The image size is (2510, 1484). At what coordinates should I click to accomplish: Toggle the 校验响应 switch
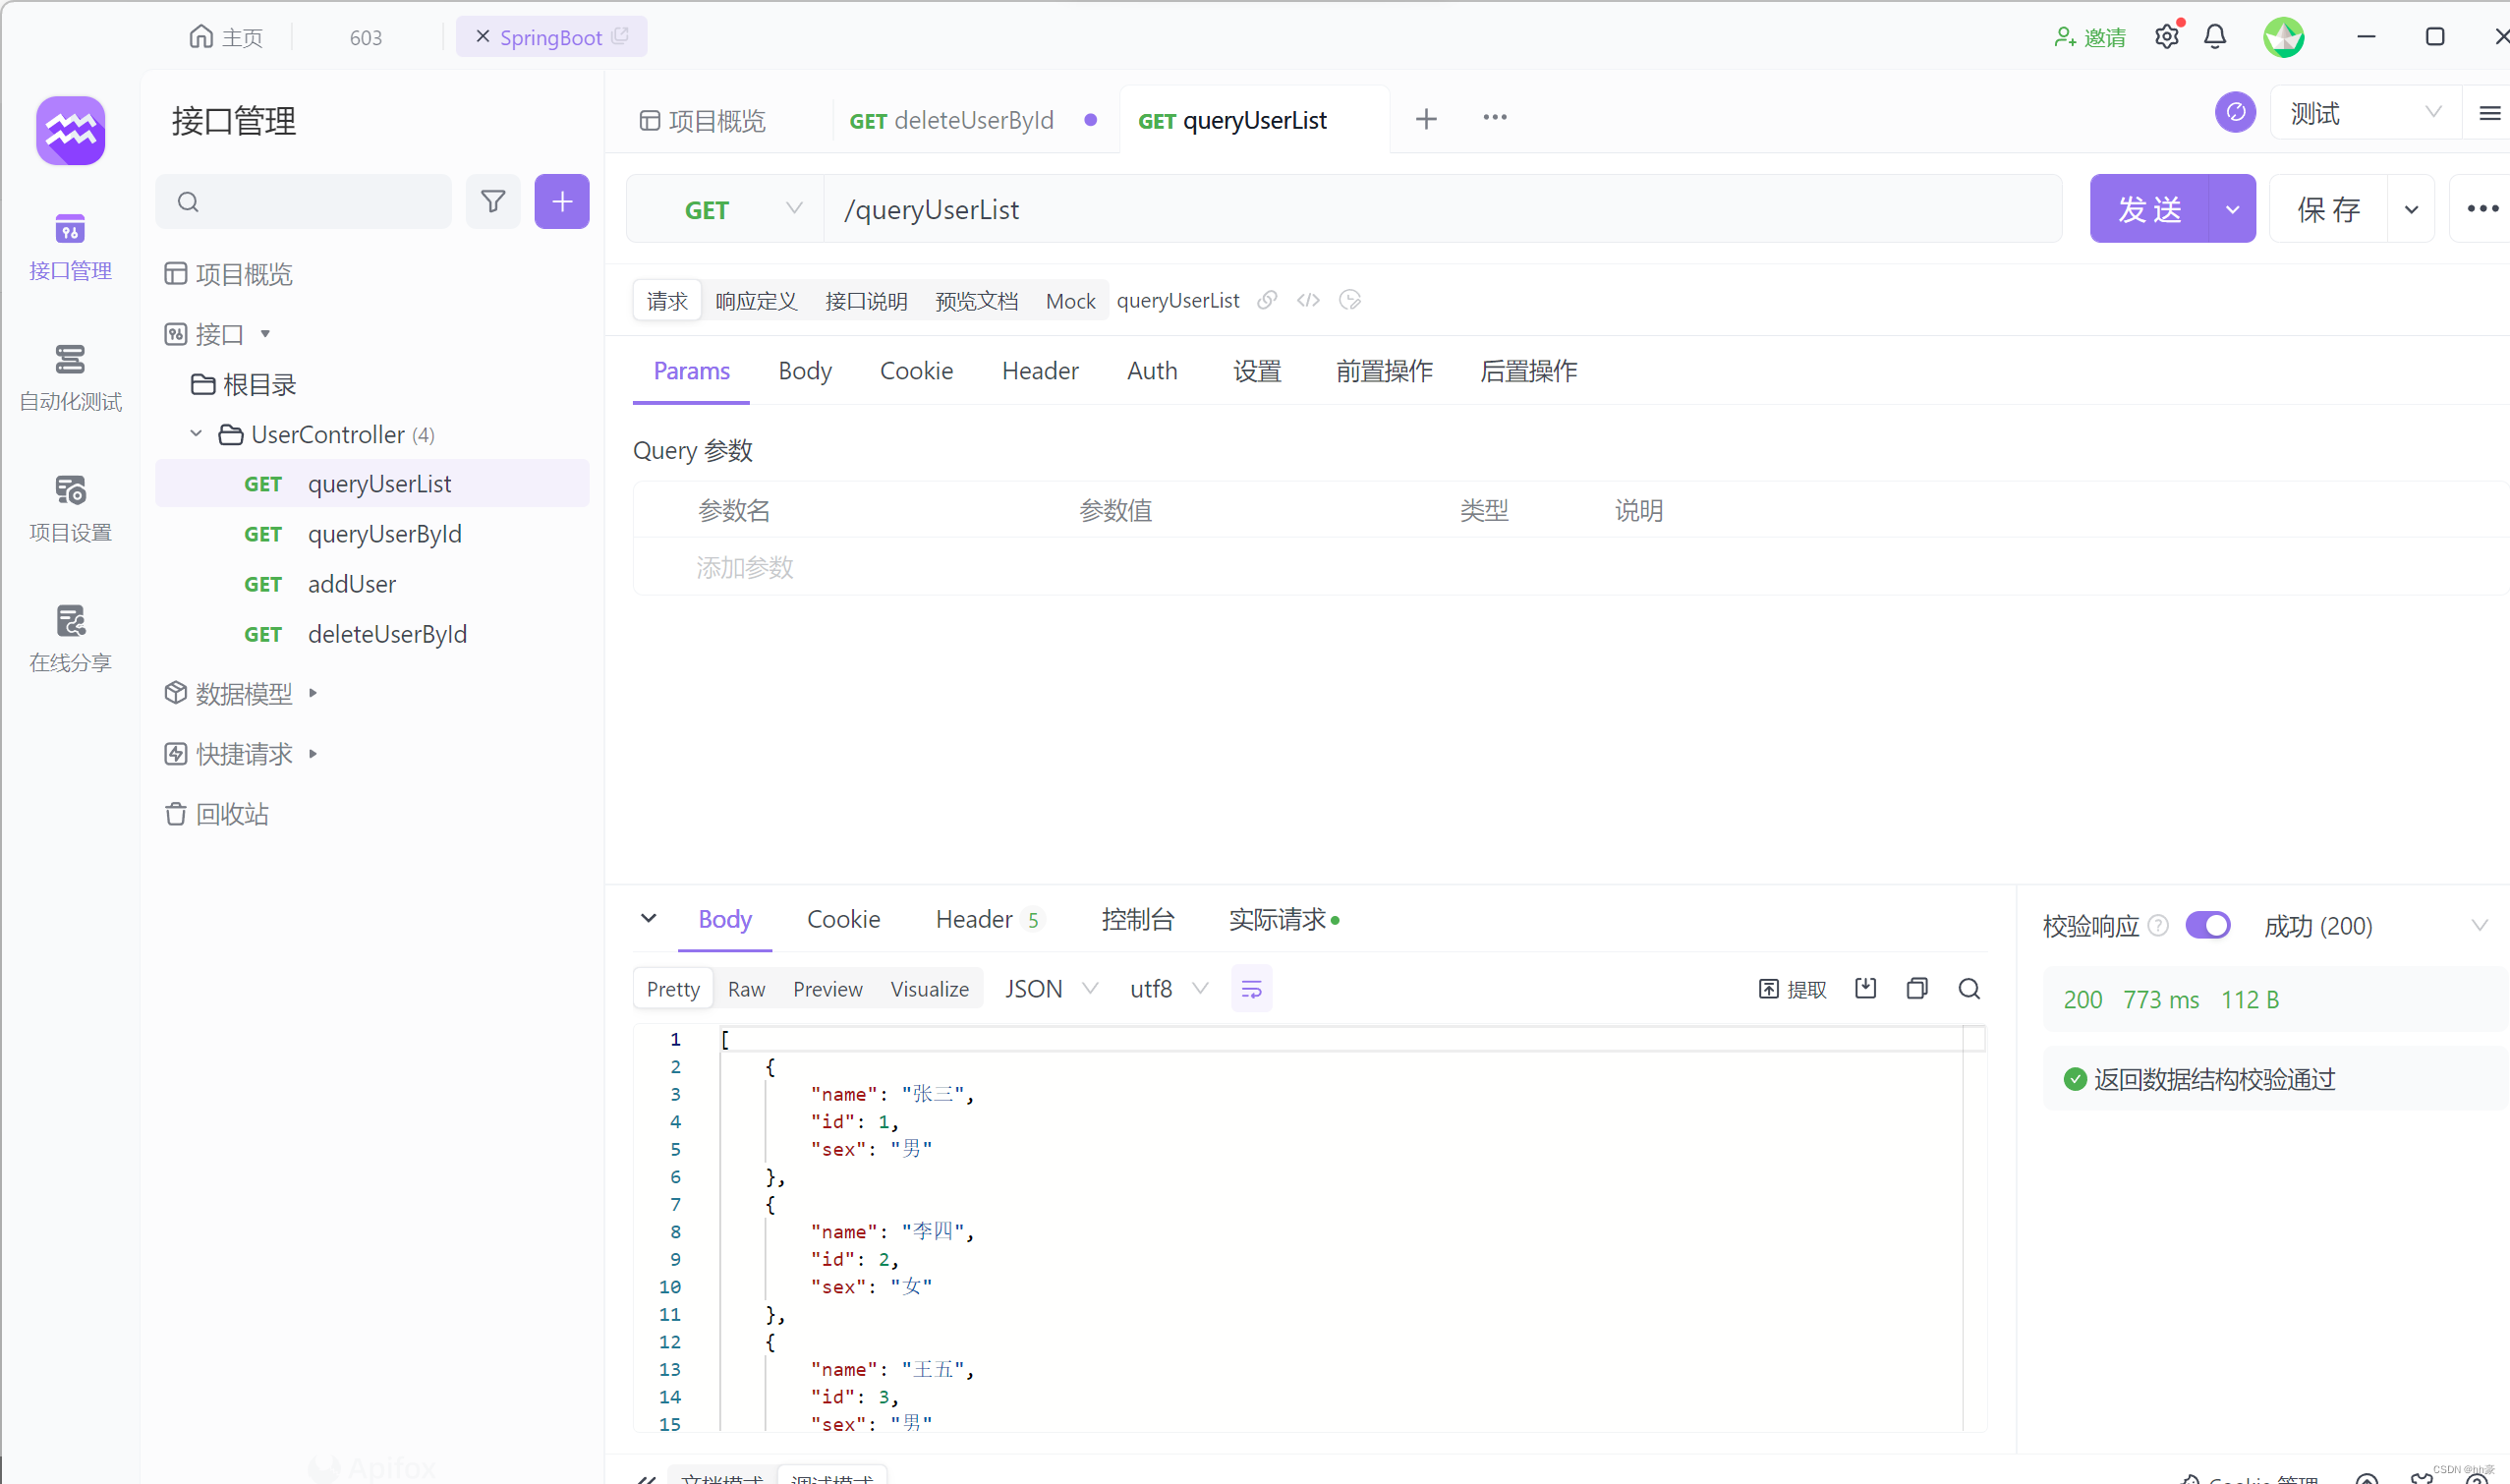pos(2208,925)
